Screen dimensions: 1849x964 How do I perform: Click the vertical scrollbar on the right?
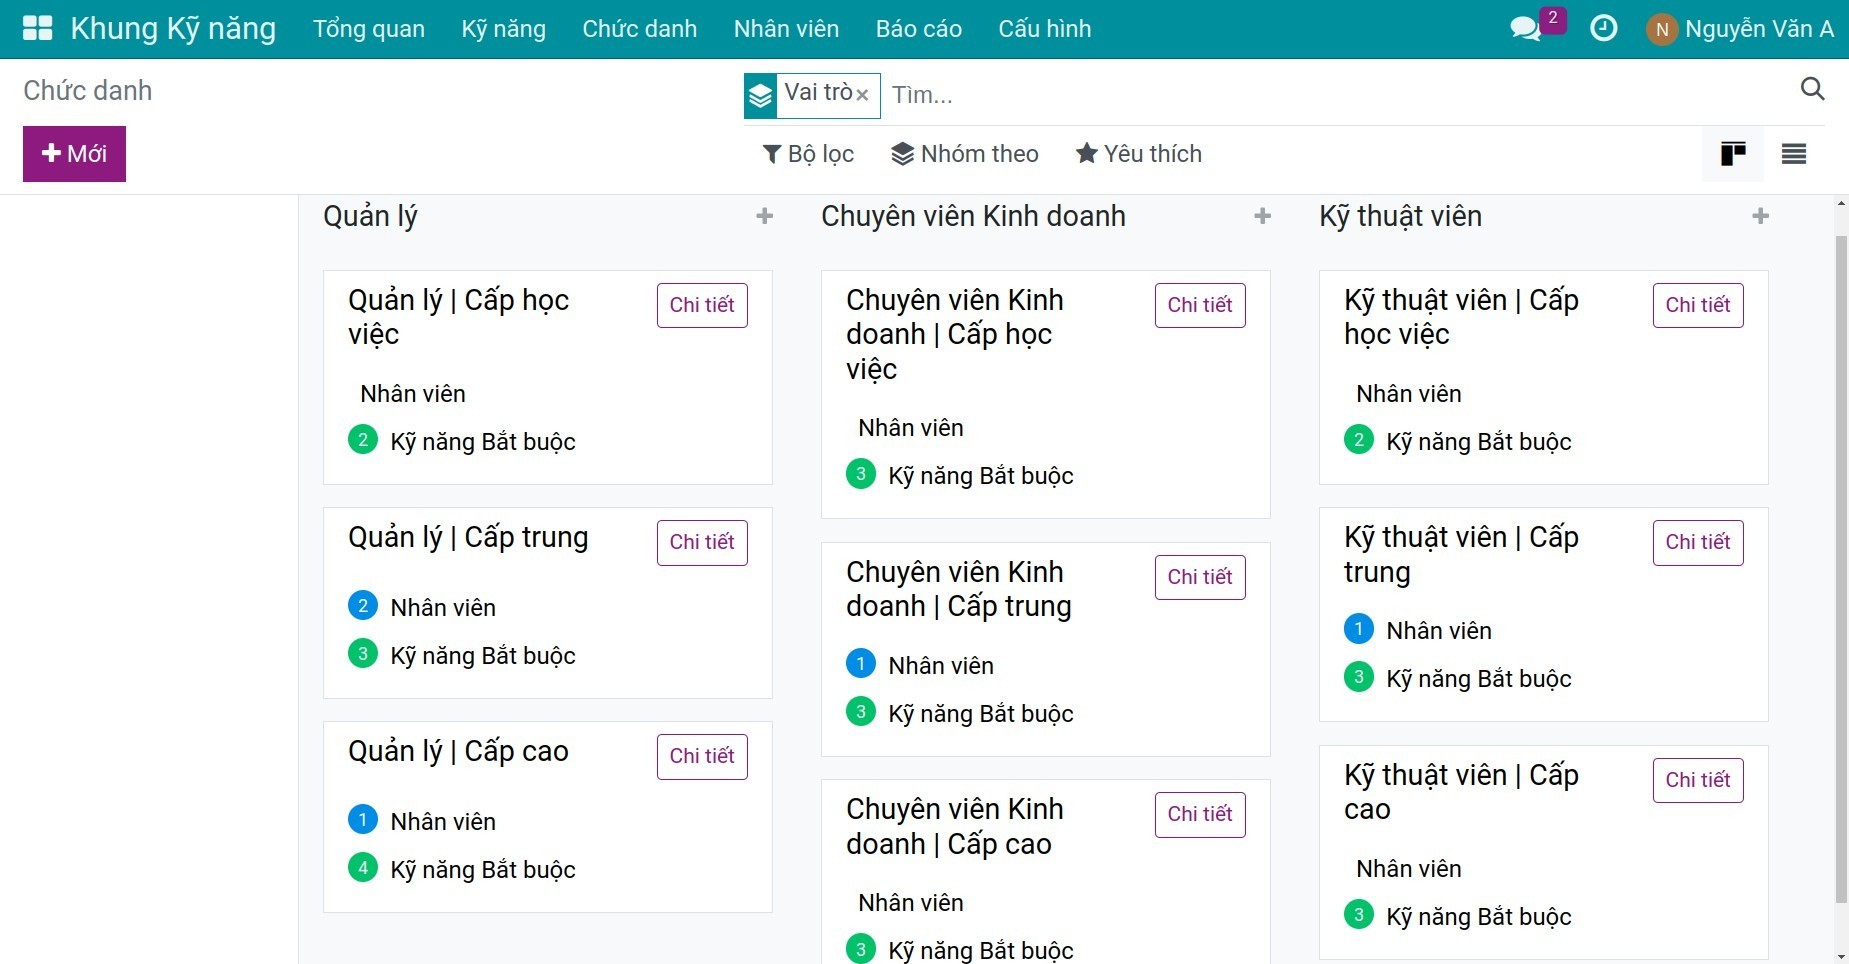pos(1842,570)
